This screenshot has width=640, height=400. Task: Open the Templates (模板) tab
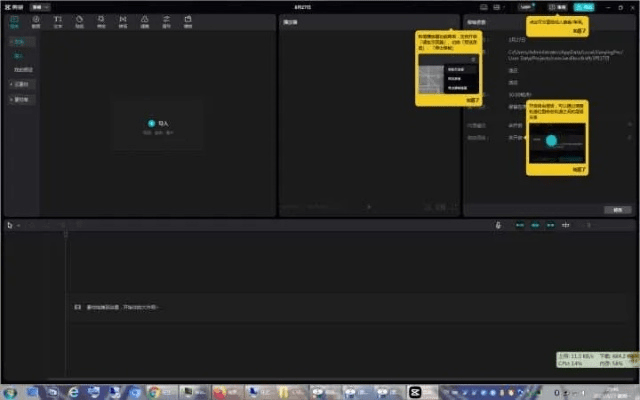[x=188, y=21]
